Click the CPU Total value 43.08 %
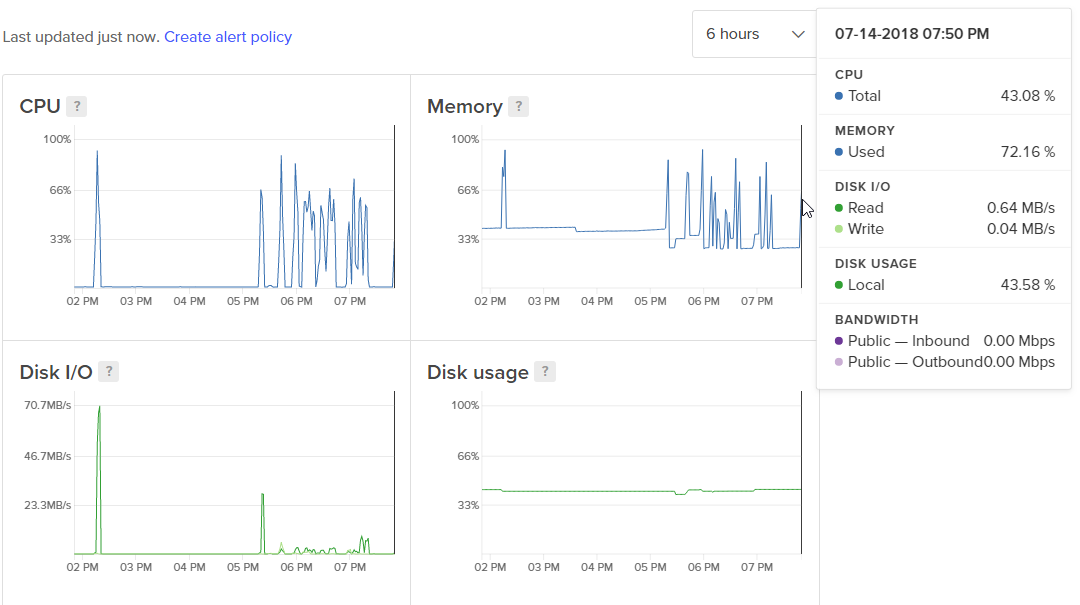 pyautogui.click(x=1028, y=96)
